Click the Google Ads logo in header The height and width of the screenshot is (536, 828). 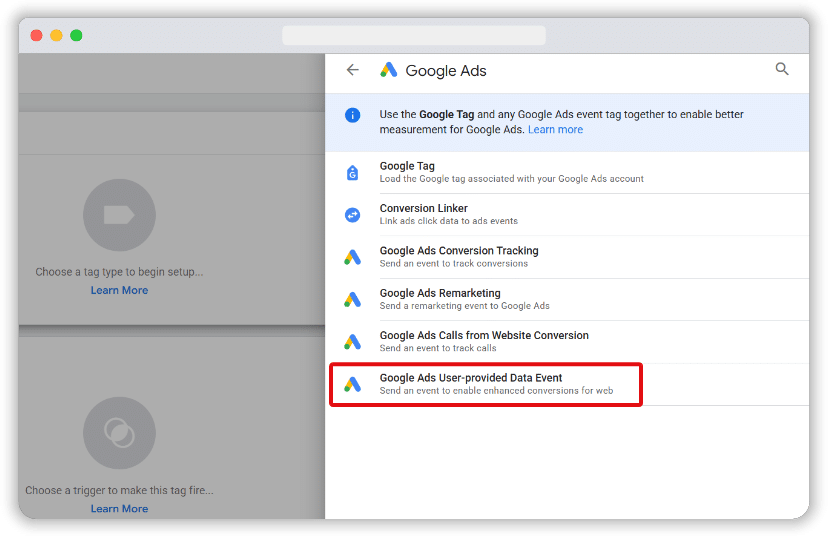pyautogui.click(x=389, y=70)
